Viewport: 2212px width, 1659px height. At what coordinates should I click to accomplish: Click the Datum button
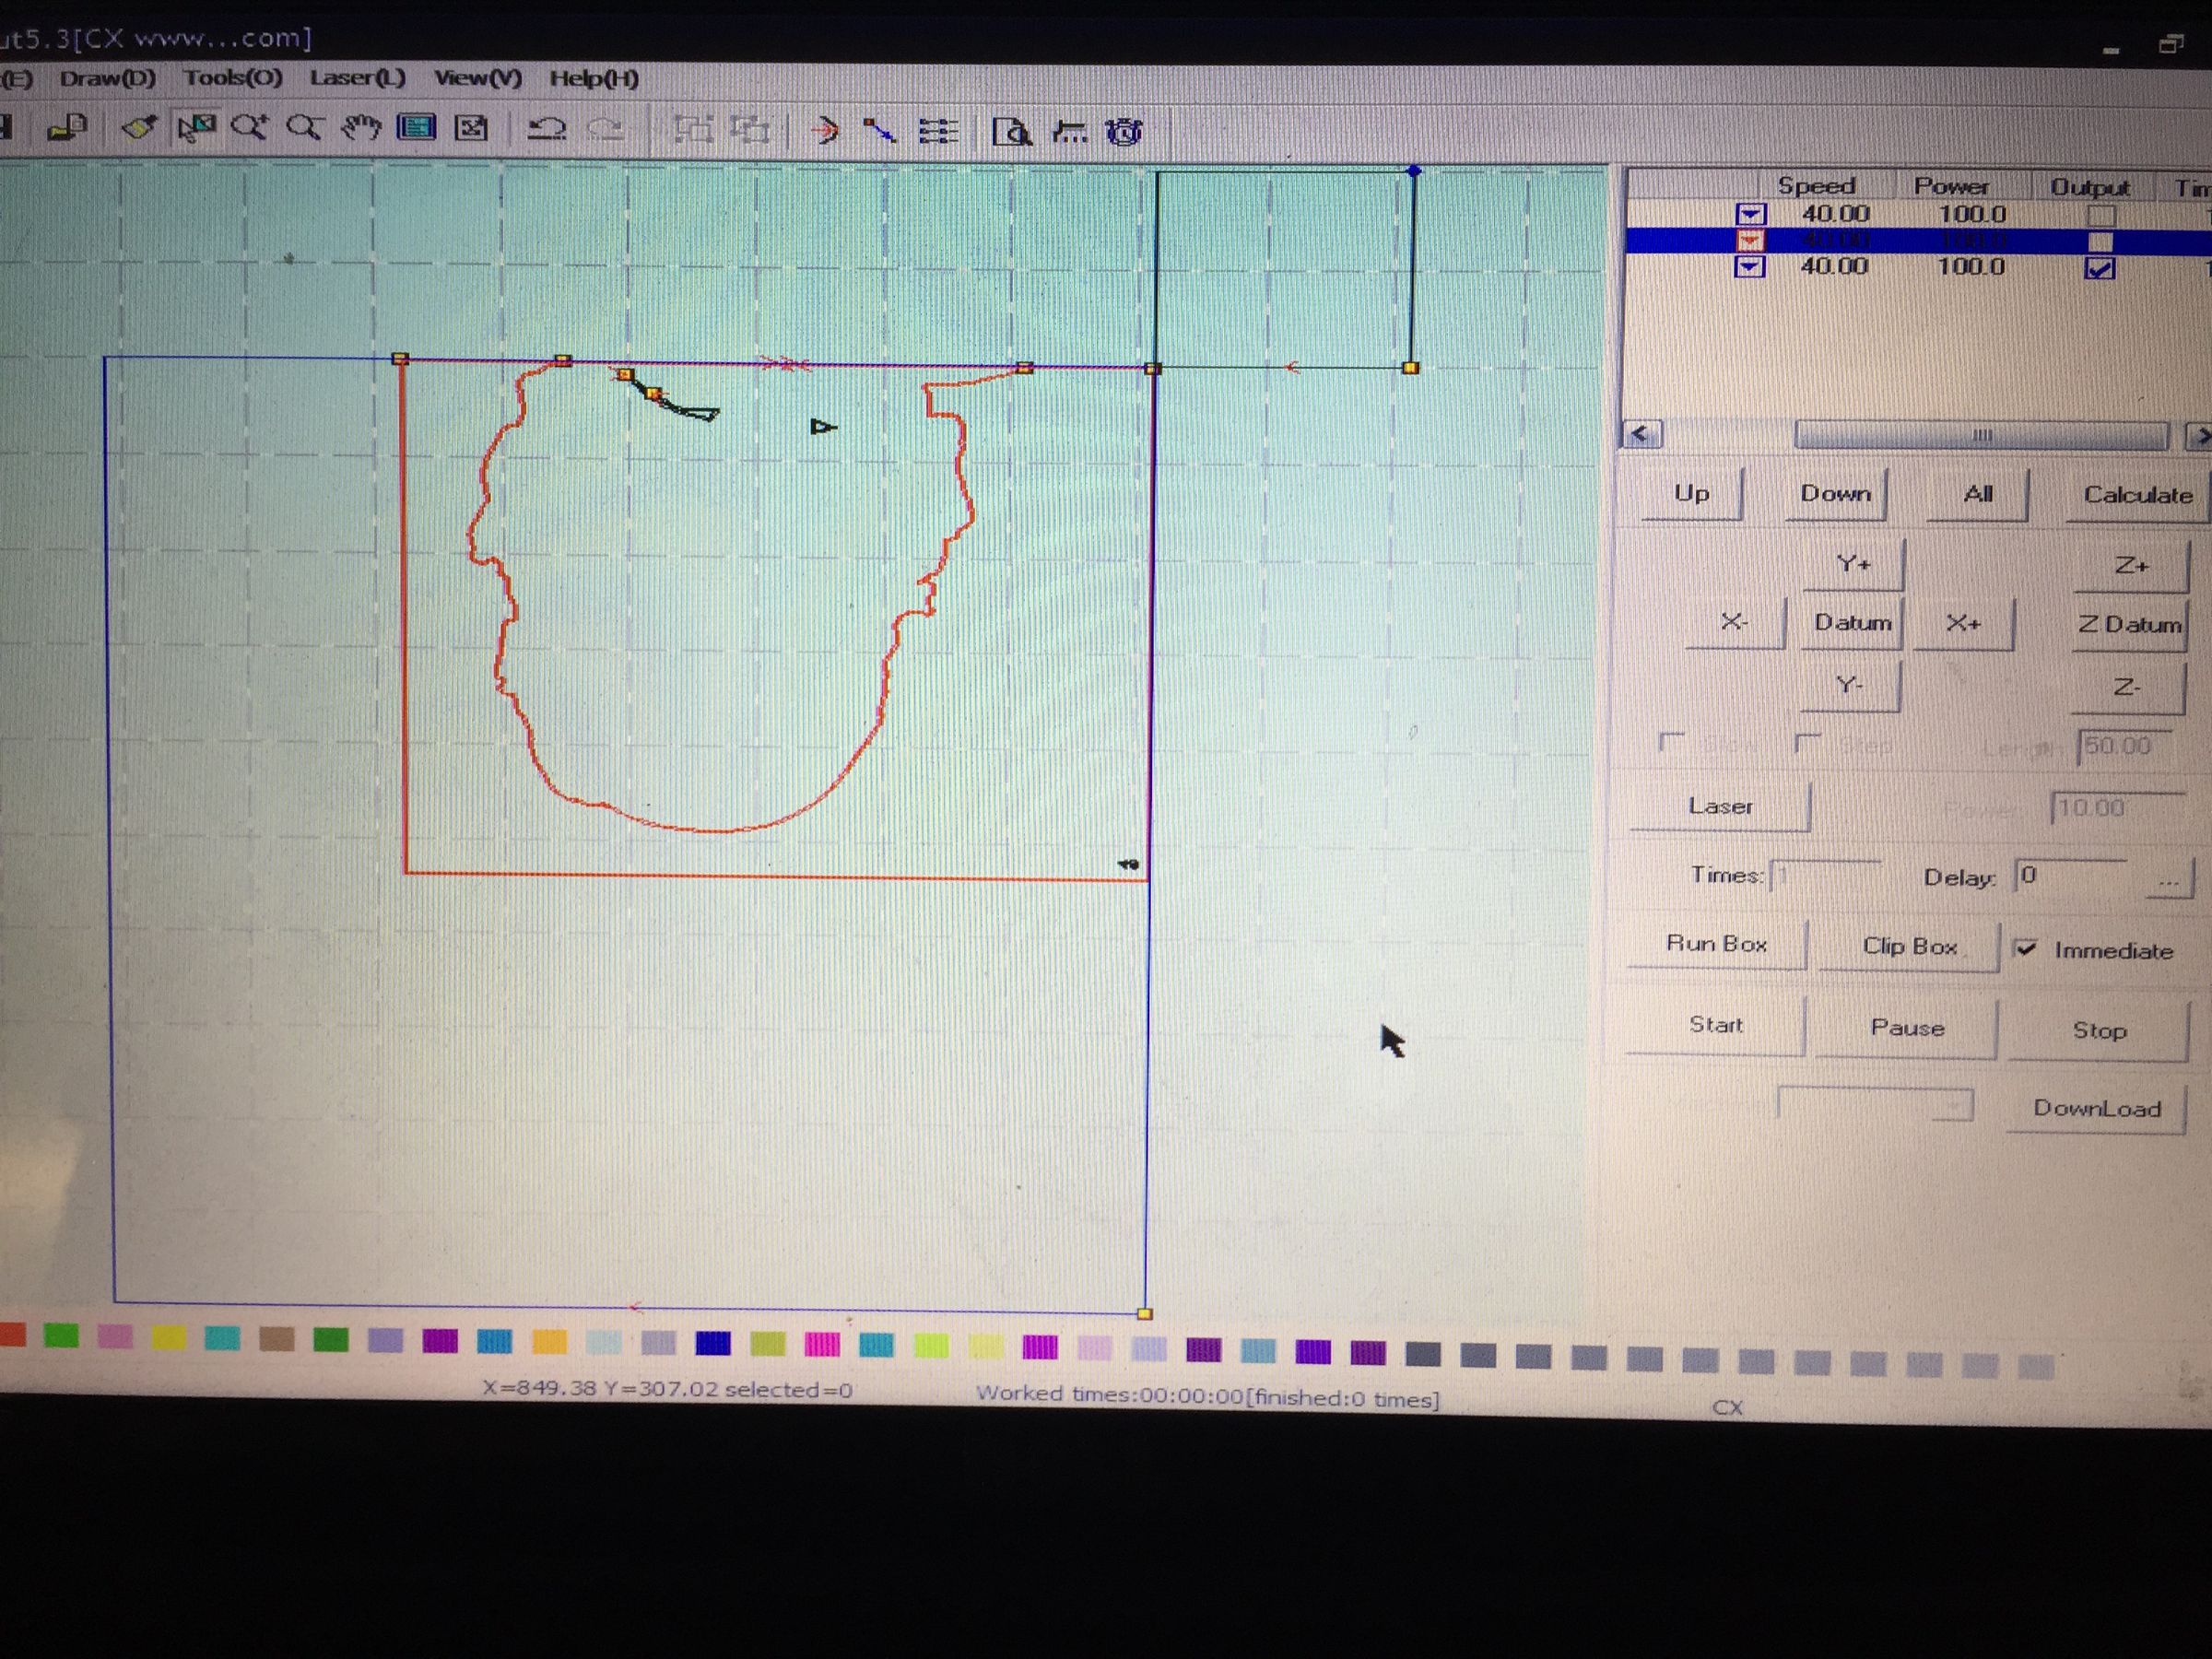[x=1853, y=623]
